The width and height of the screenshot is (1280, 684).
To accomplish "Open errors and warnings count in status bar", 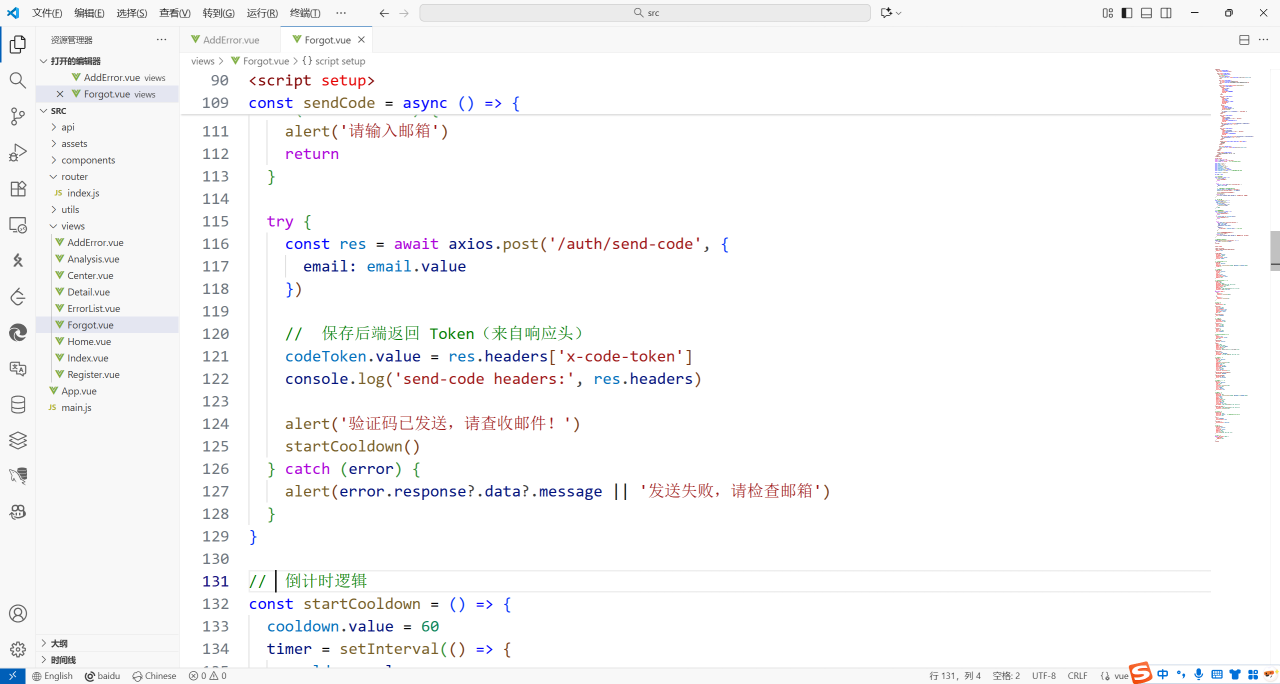I will coord(208,676).
